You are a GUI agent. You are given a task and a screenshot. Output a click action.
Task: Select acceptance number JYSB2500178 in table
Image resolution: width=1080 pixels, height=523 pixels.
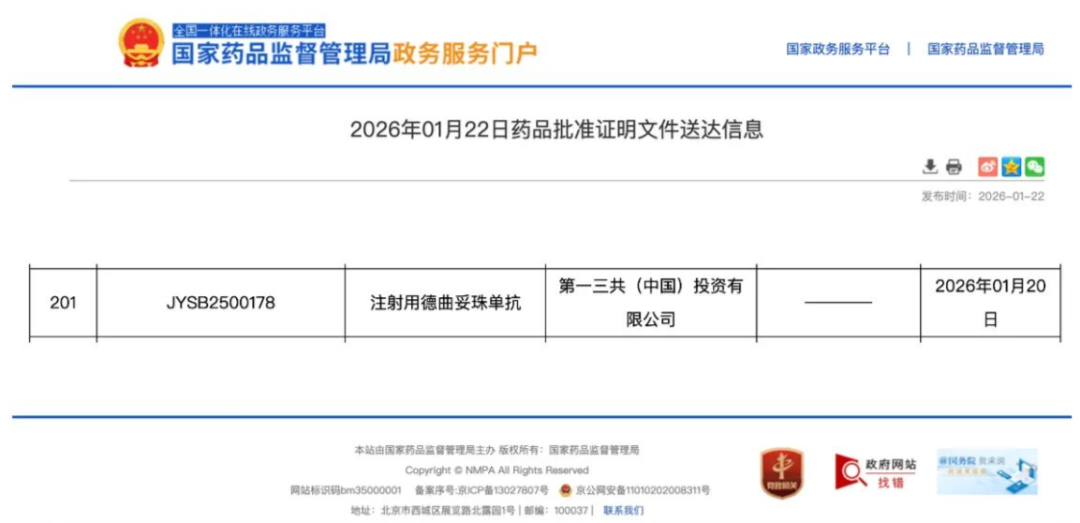(220, 303)
